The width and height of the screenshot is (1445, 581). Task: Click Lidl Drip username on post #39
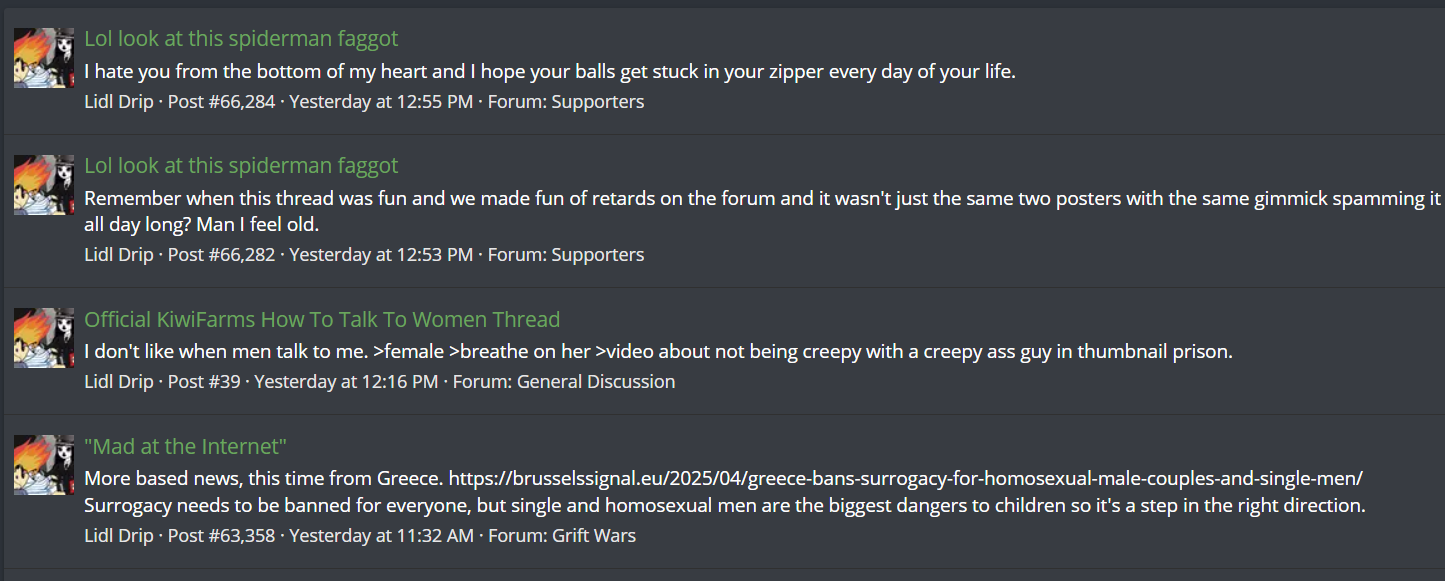pos(119,382)
